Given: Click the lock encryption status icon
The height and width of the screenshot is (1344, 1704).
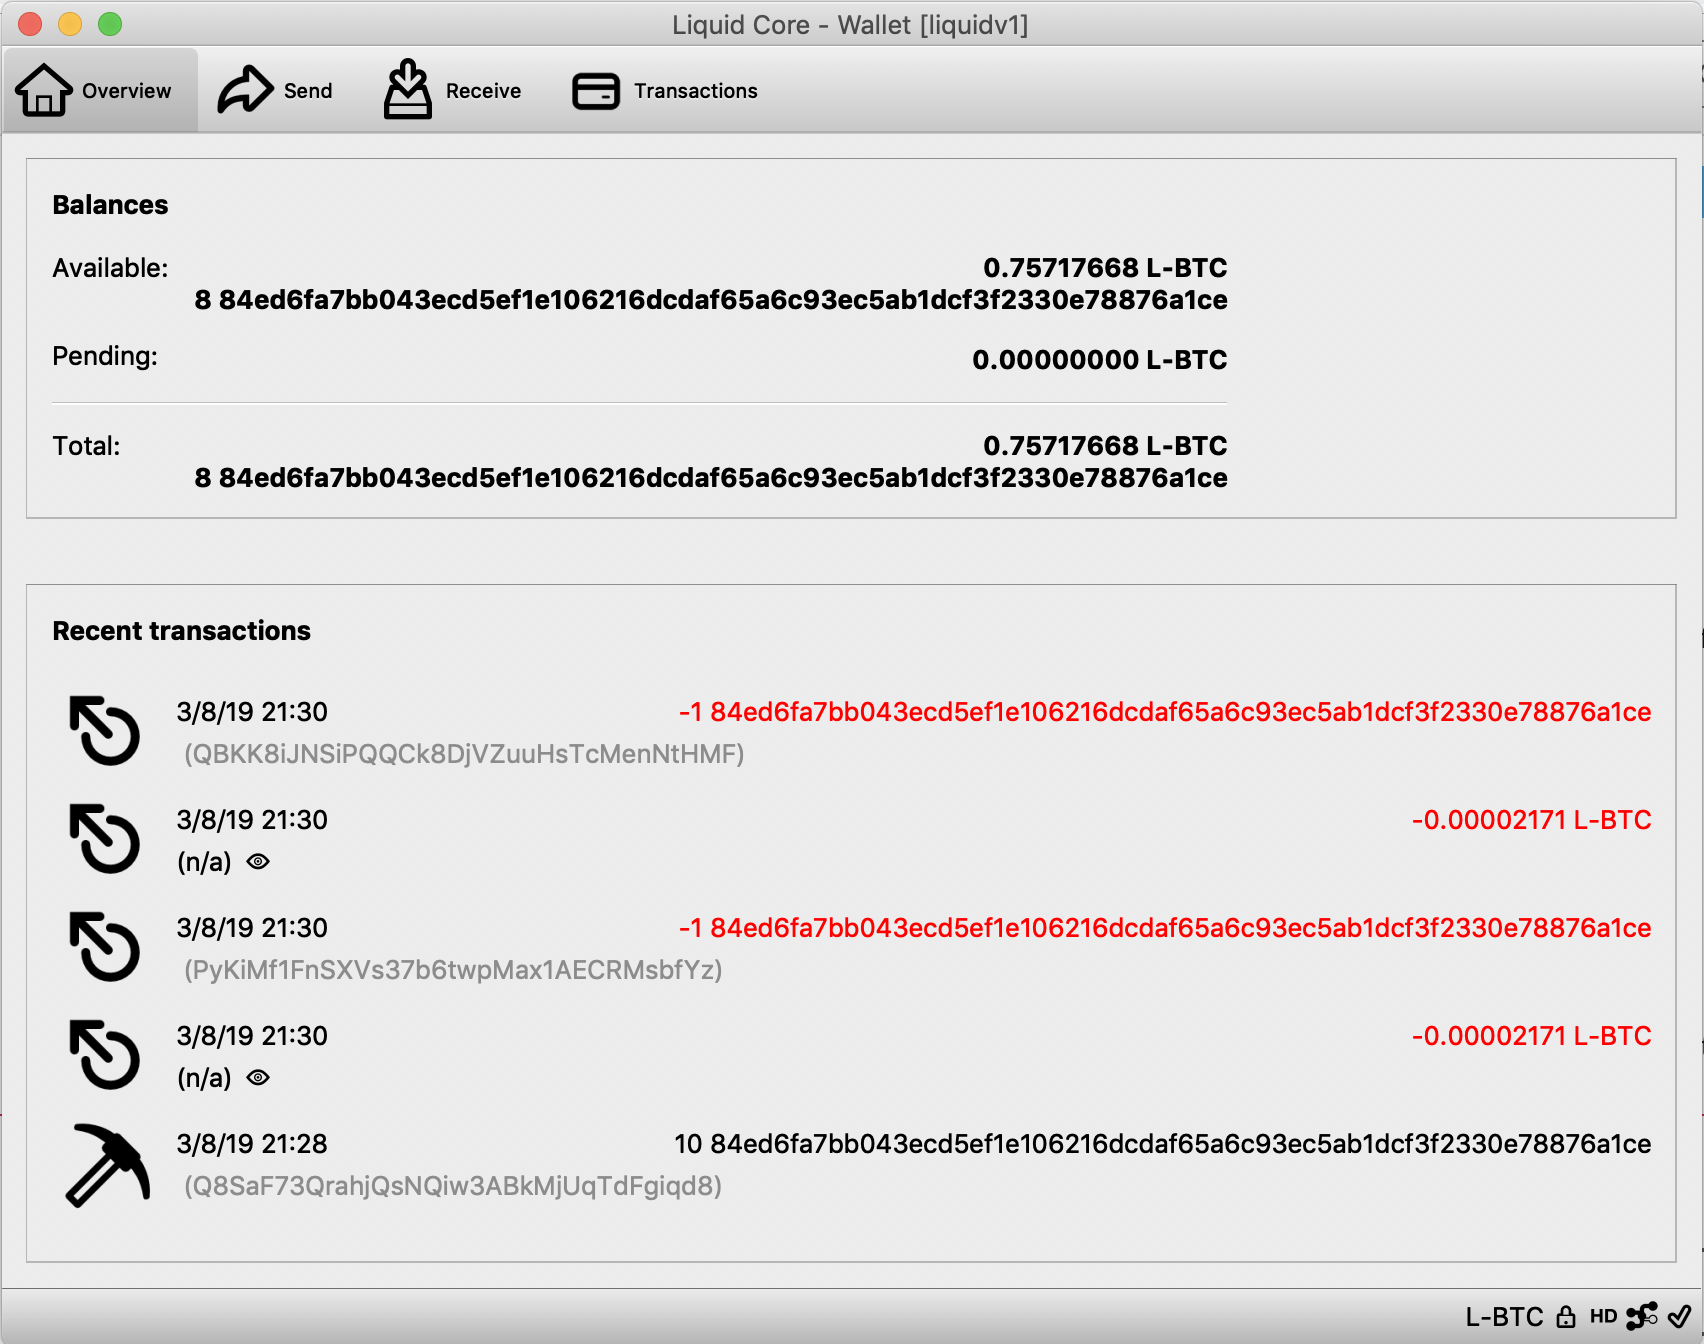Looking at the screenshot, I should point(1566,1316).
